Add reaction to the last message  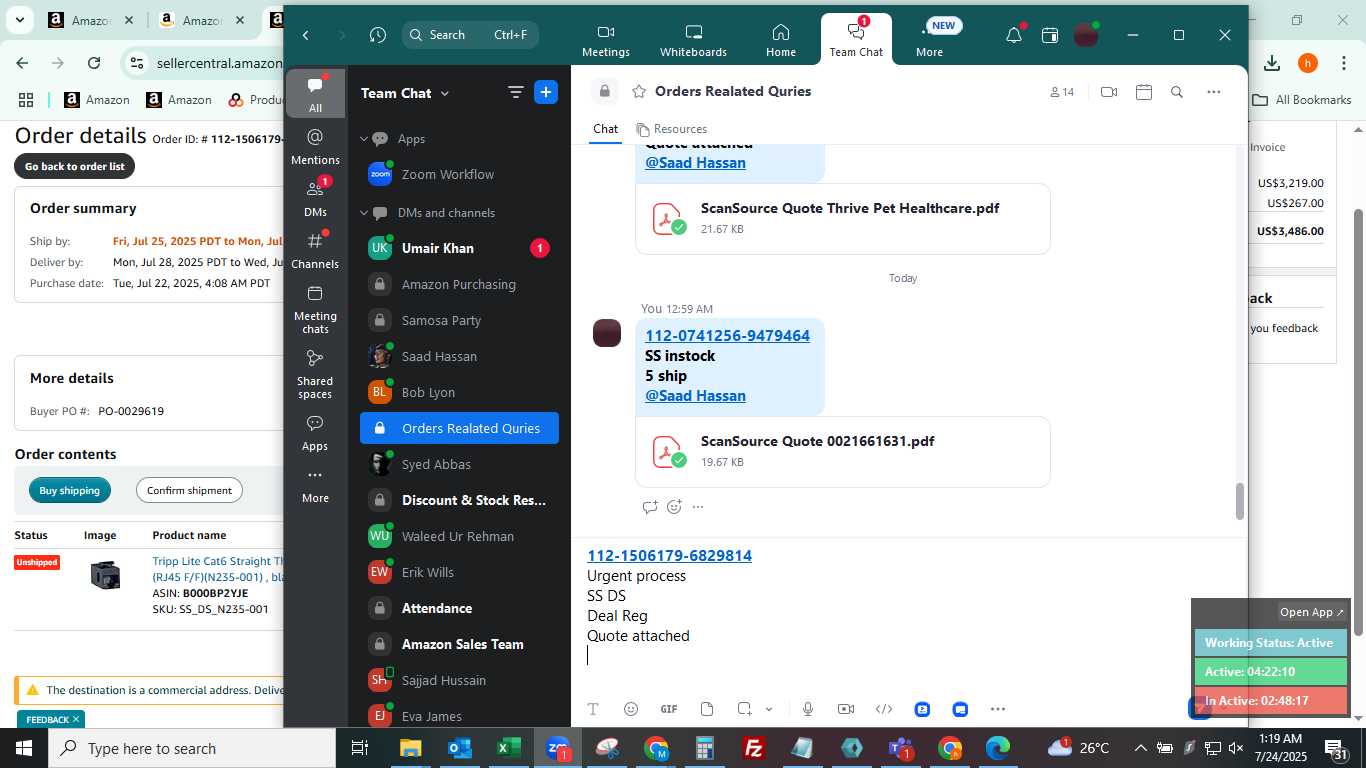674,507
